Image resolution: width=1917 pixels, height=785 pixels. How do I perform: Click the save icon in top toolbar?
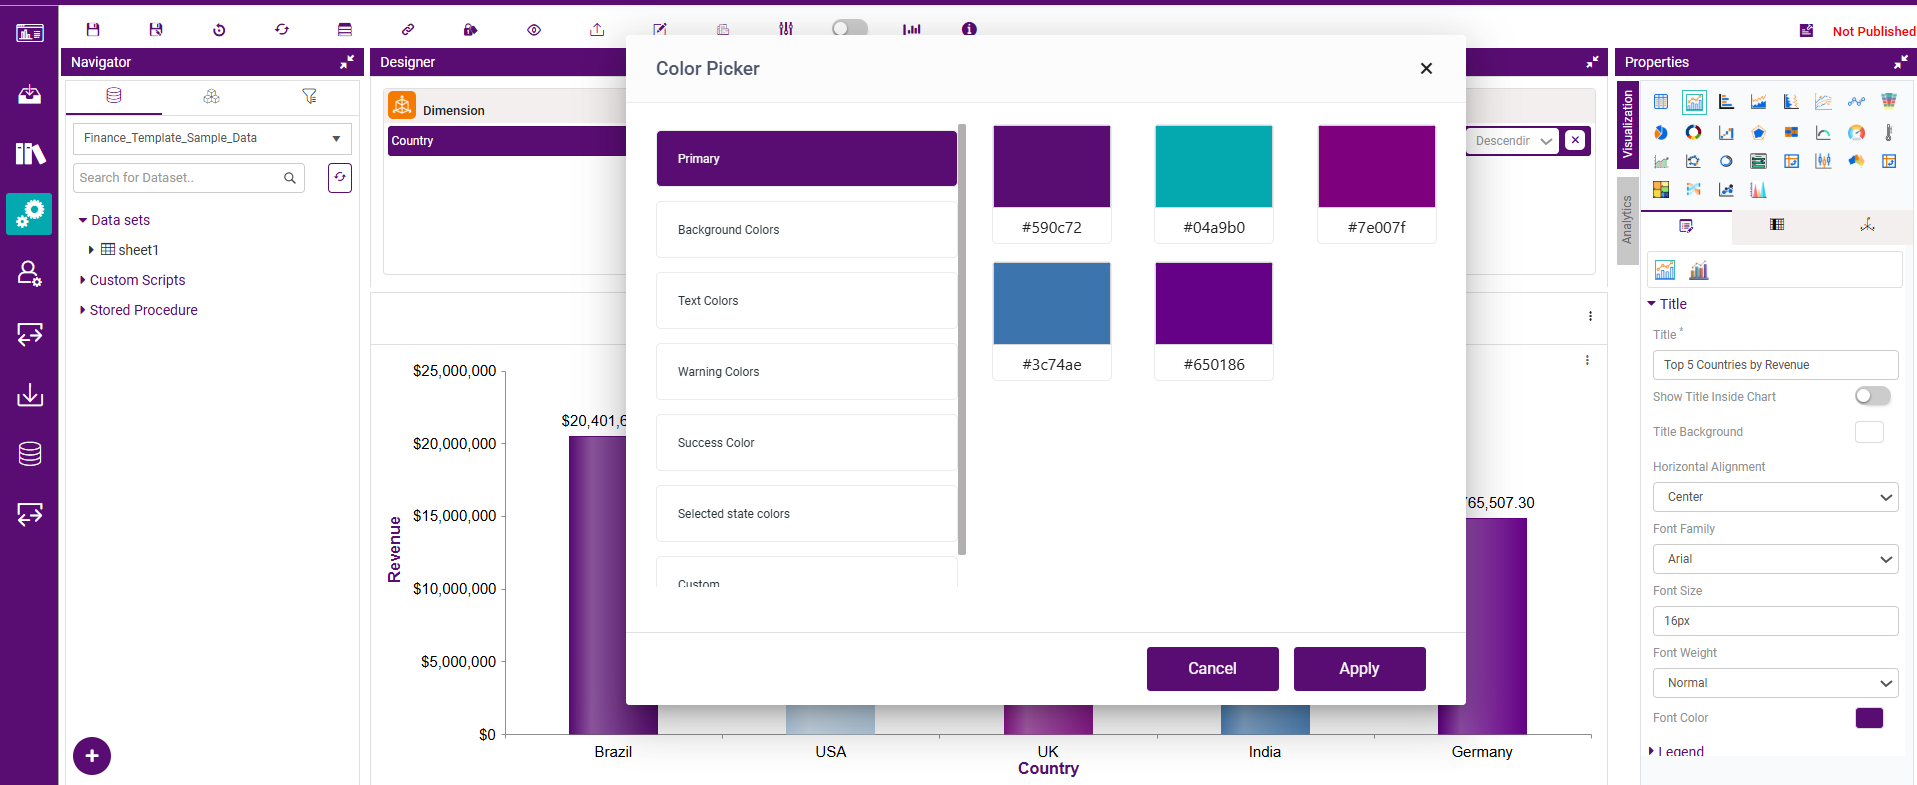(x=93, y=30)
